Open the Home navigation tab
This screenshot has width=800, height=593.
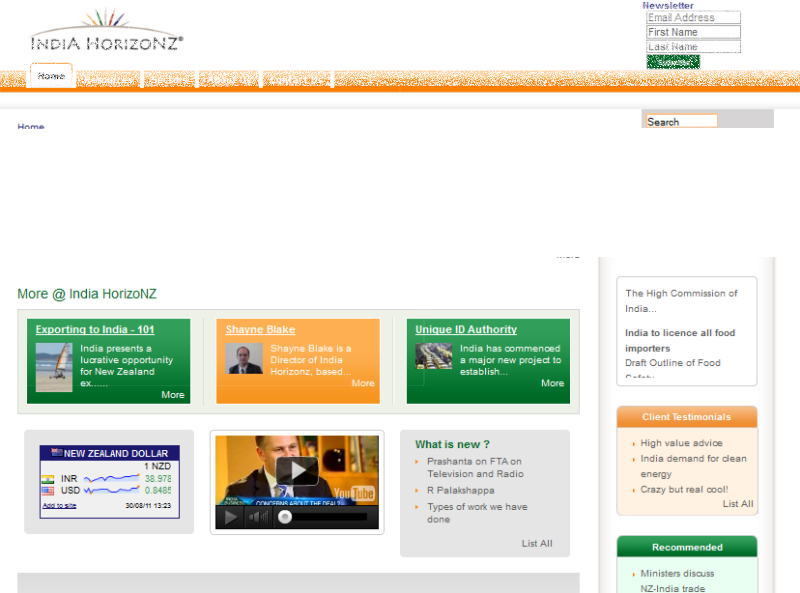tap(51, 76)
